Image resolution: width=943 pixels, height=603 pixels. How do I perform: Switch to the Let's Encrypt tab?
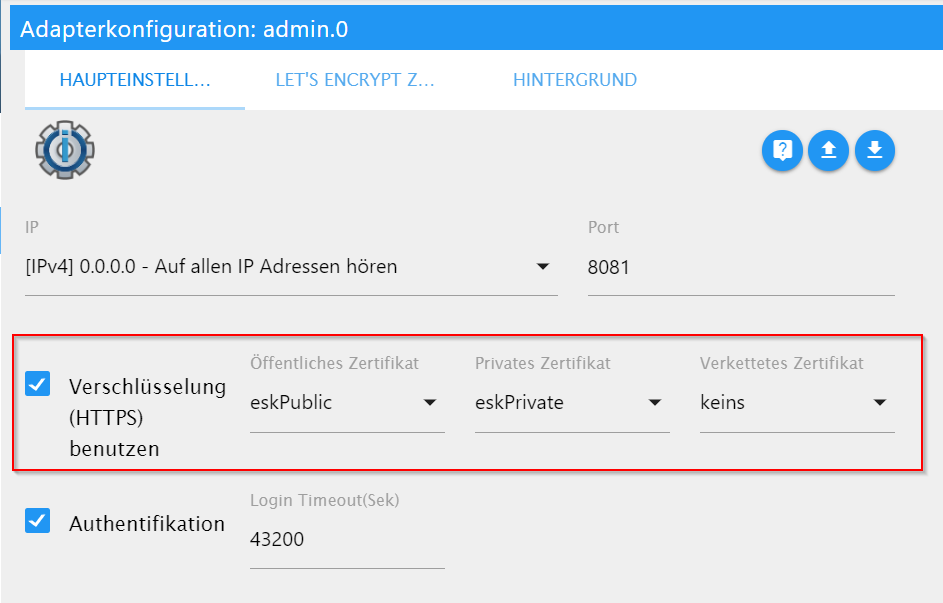pos(355,80)
